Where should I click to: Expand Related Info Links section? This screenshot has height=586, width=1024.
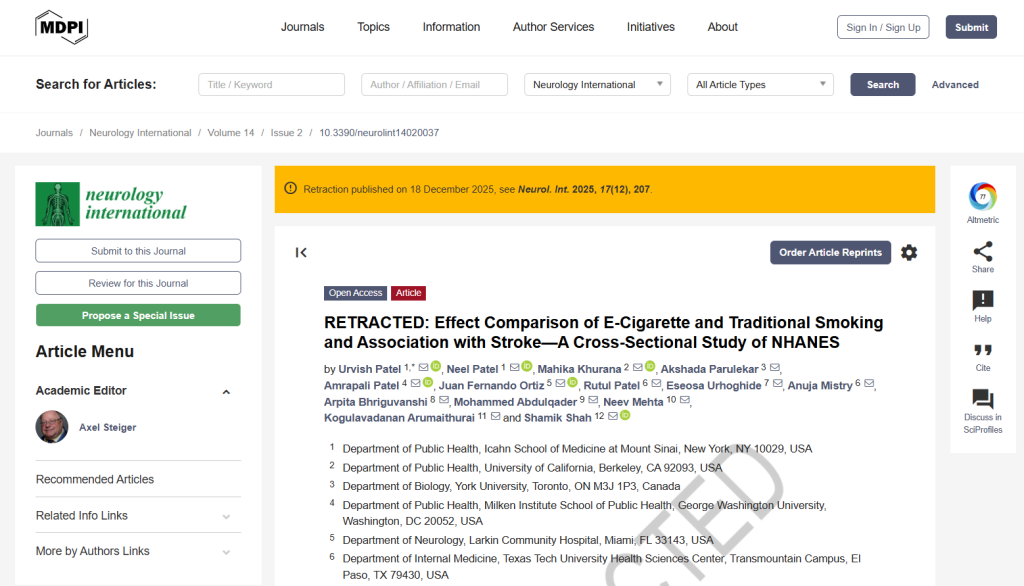pos(226,517)
